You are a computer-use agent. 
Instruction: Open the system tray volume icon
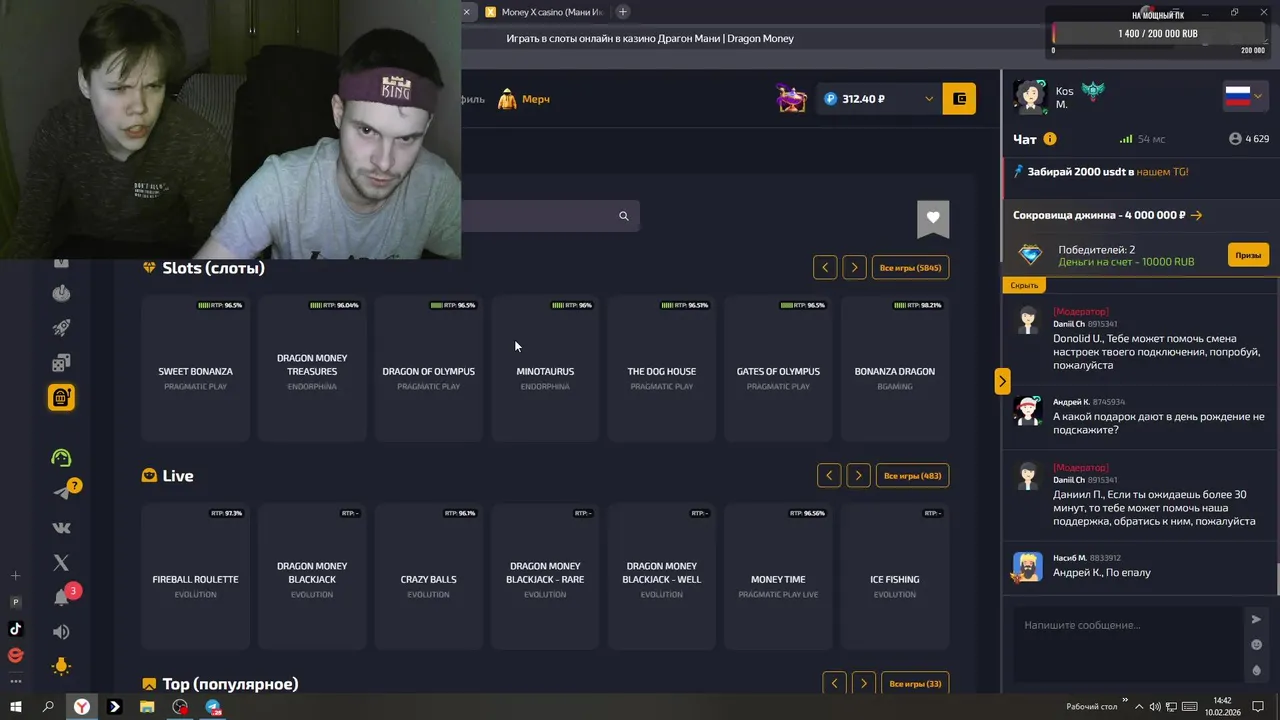pyautogui.click(x=1155, y=707)
